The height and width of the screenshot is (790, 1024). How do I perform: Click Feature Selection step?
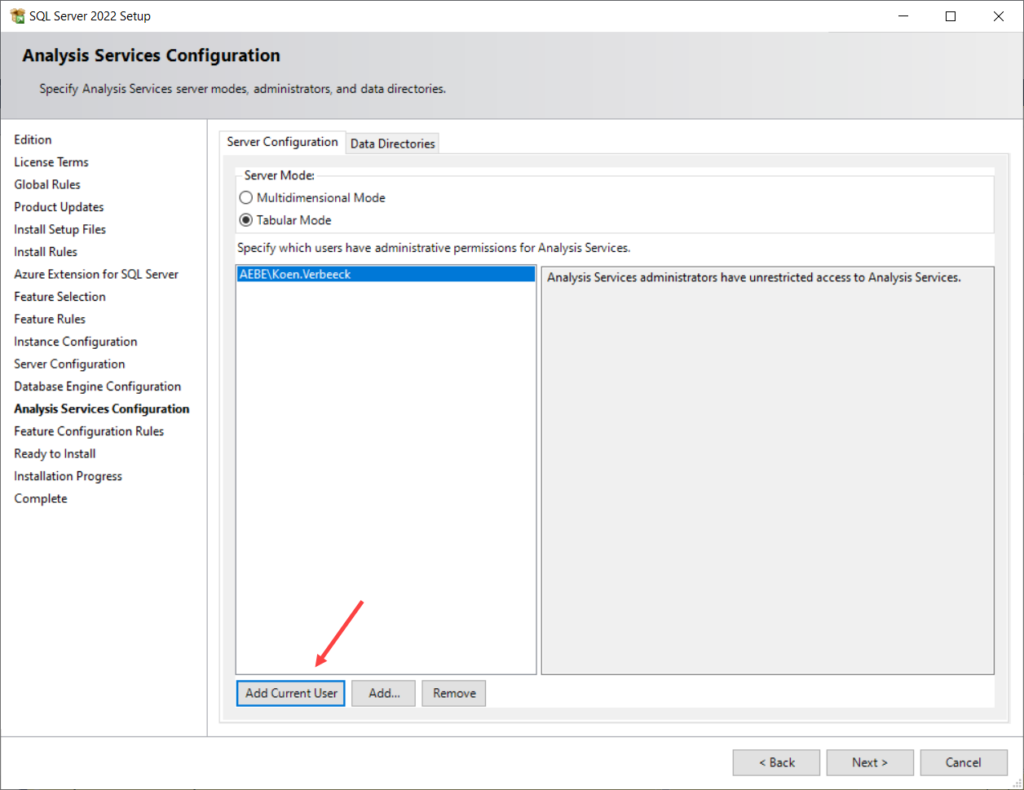point(59,296)
